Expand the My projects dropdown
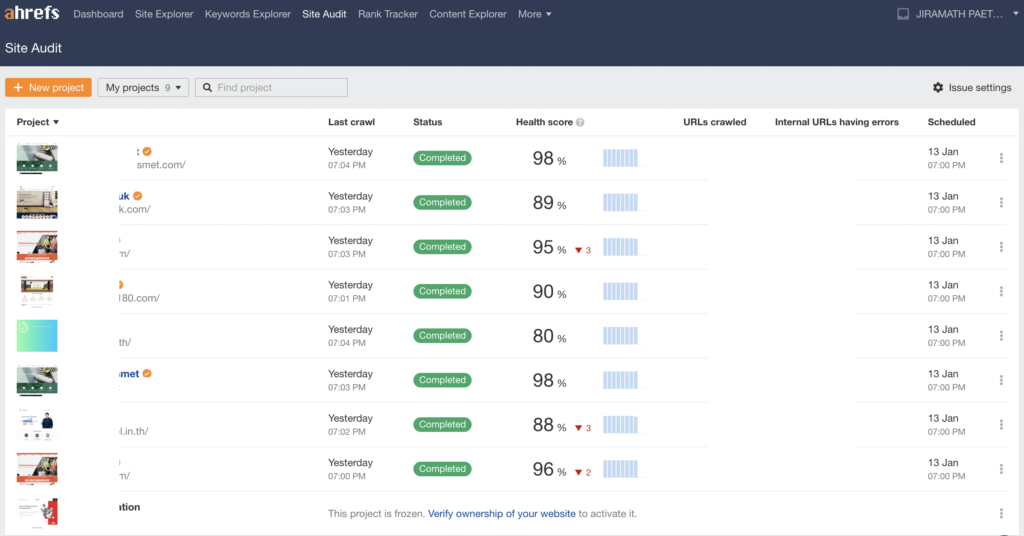Screen dimensions: 1024x536 point(143,87)
